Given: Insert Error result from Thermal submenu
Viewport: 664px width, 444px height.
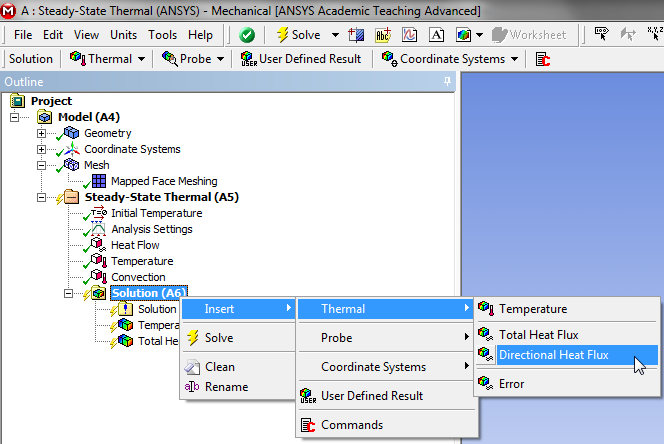Looking at the screenshot, I should coord(567,384).
